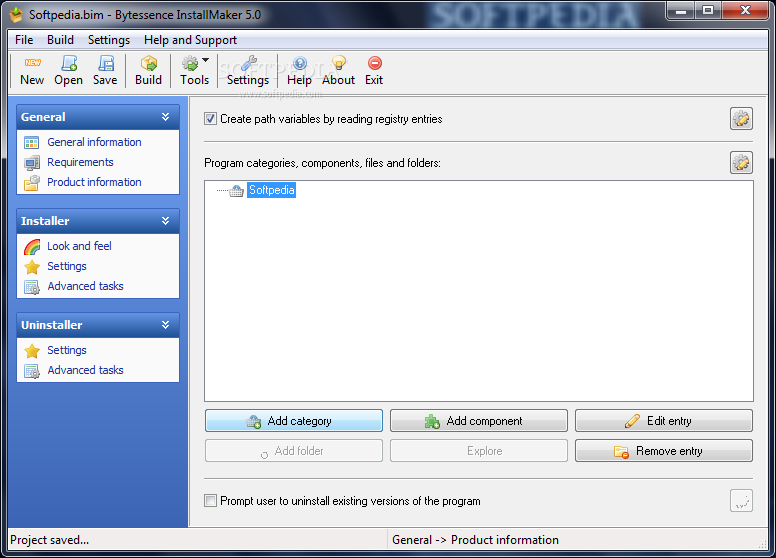
Task: Collapse the Uninstaller sidebar panel
Action: tap(165, 325)
